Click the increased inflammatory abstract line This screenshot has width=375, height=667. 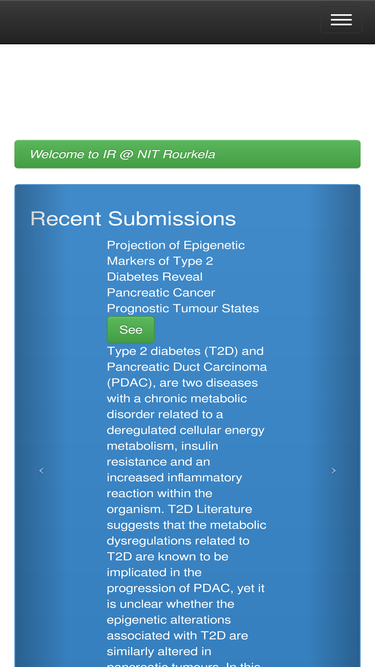click(174, 478)
